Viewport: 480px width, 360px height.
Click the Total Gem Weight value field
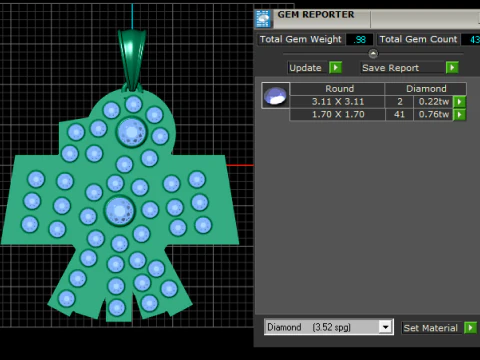[x=359, y=40]
